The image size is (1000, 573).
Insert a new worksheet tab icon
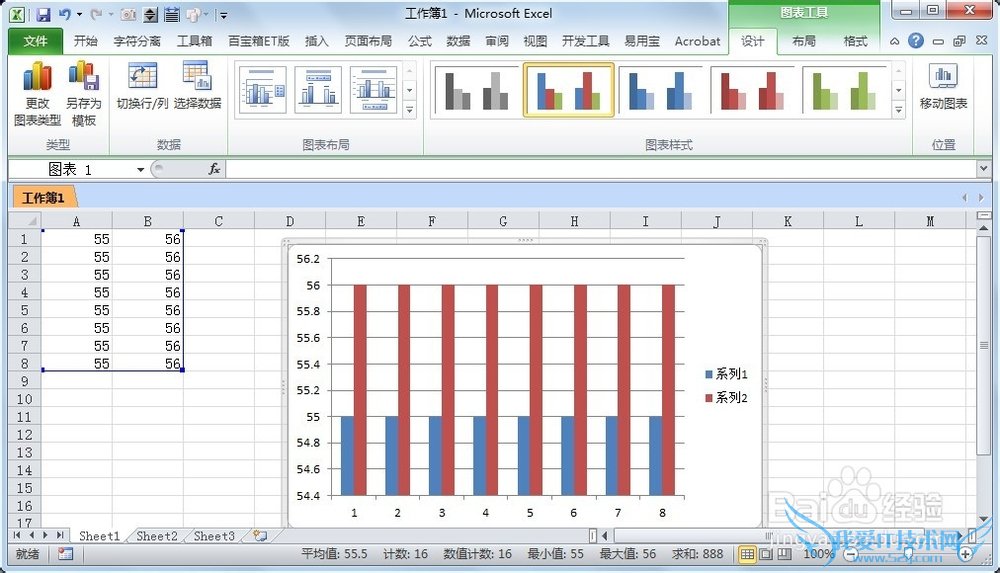(x=260, y=536)
